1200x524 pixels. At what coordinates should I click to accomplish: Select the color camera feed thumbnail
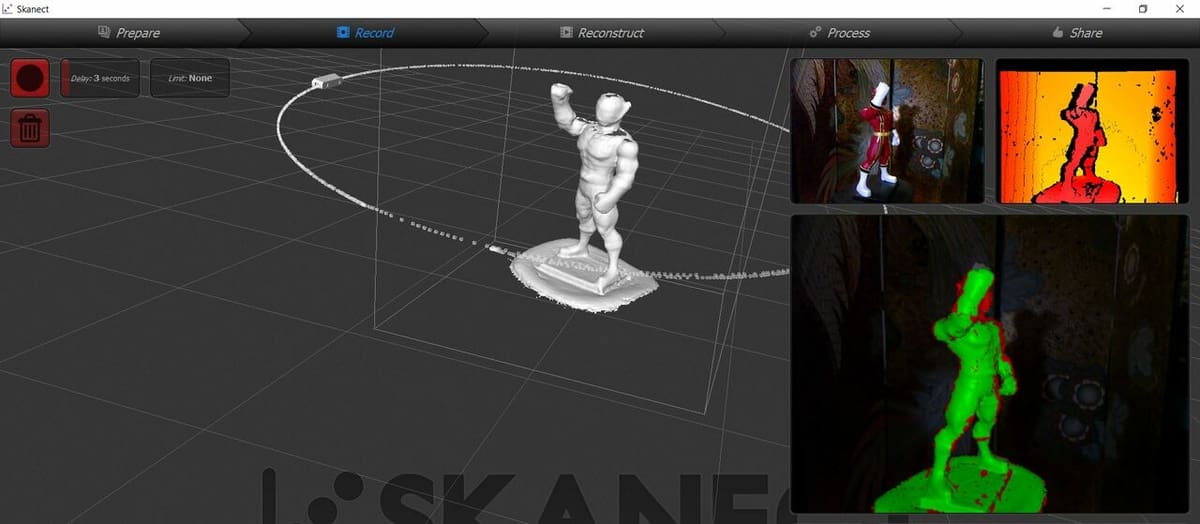pos(887,131)
